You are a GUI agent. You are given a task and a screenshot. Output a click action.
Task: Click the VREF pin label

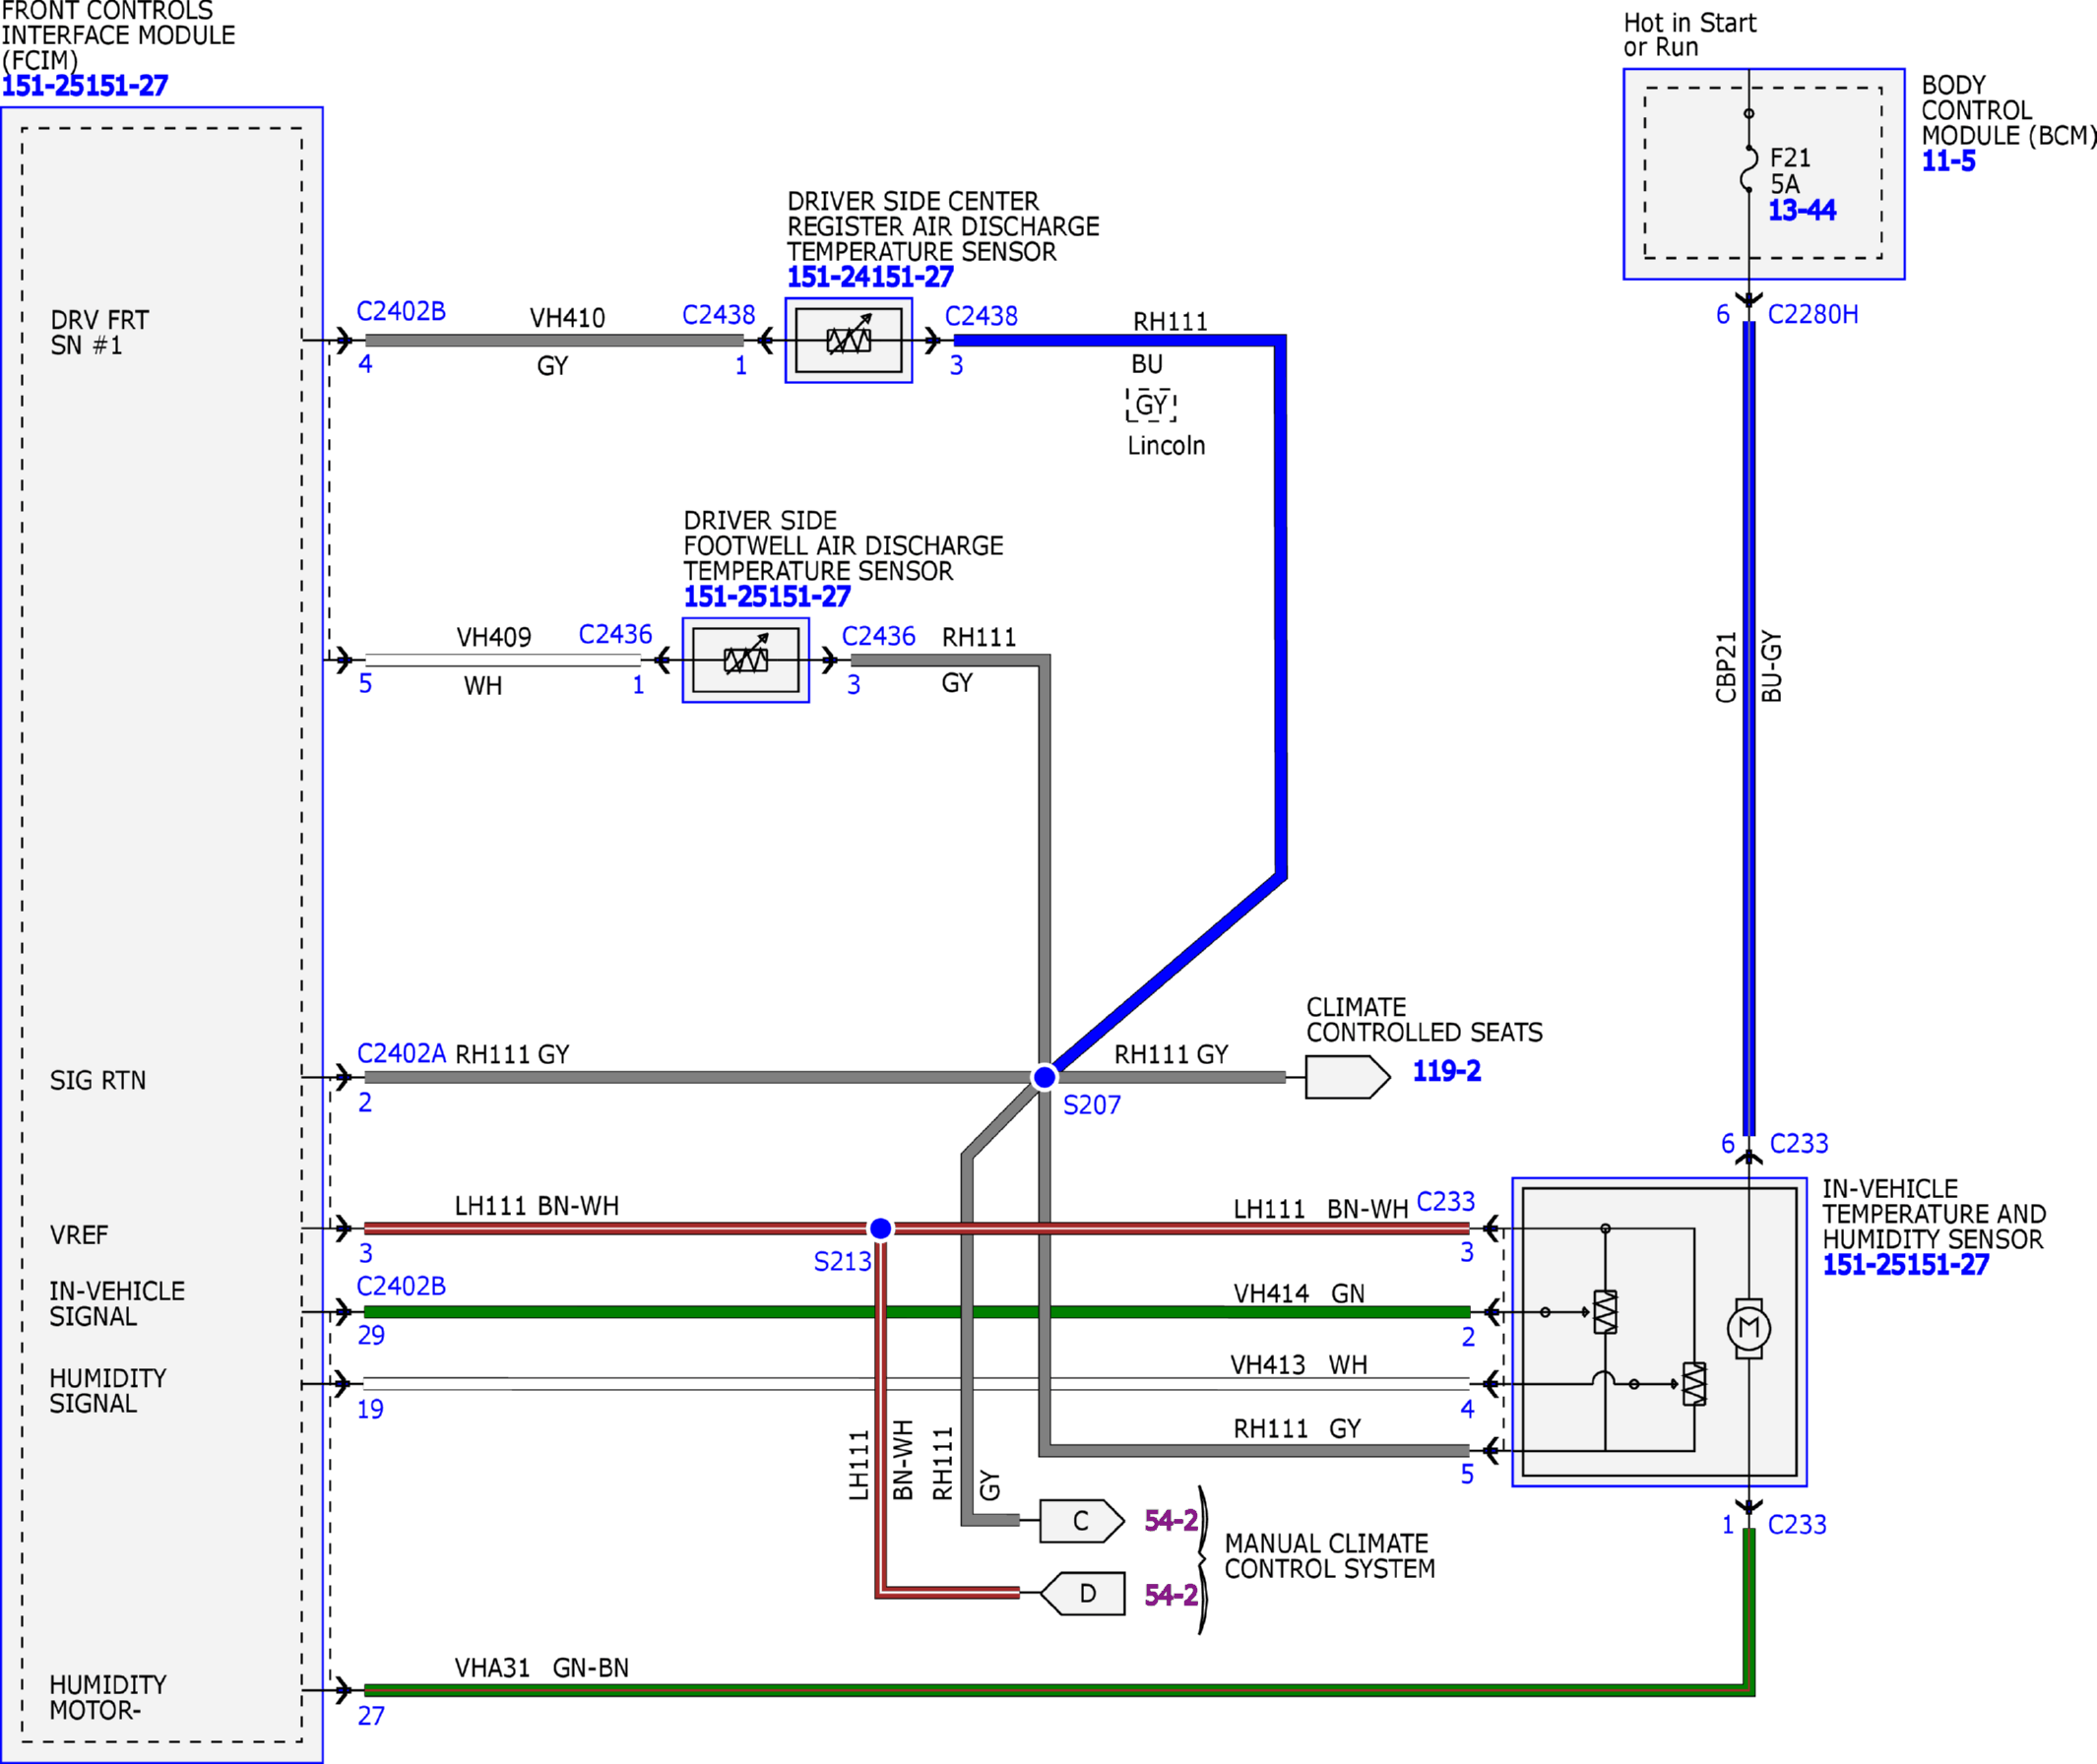coord(79,1235)
